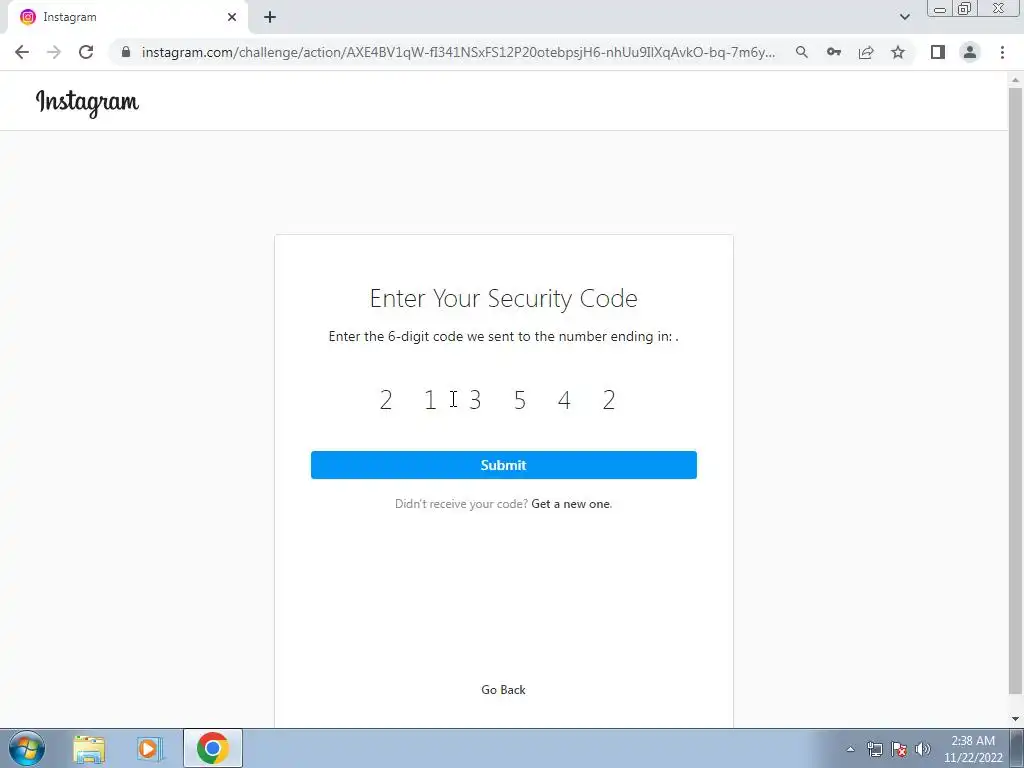This screenshot has width=1024, height=768.
Task: Click the browser back arrow
Action: pos(22,52)
